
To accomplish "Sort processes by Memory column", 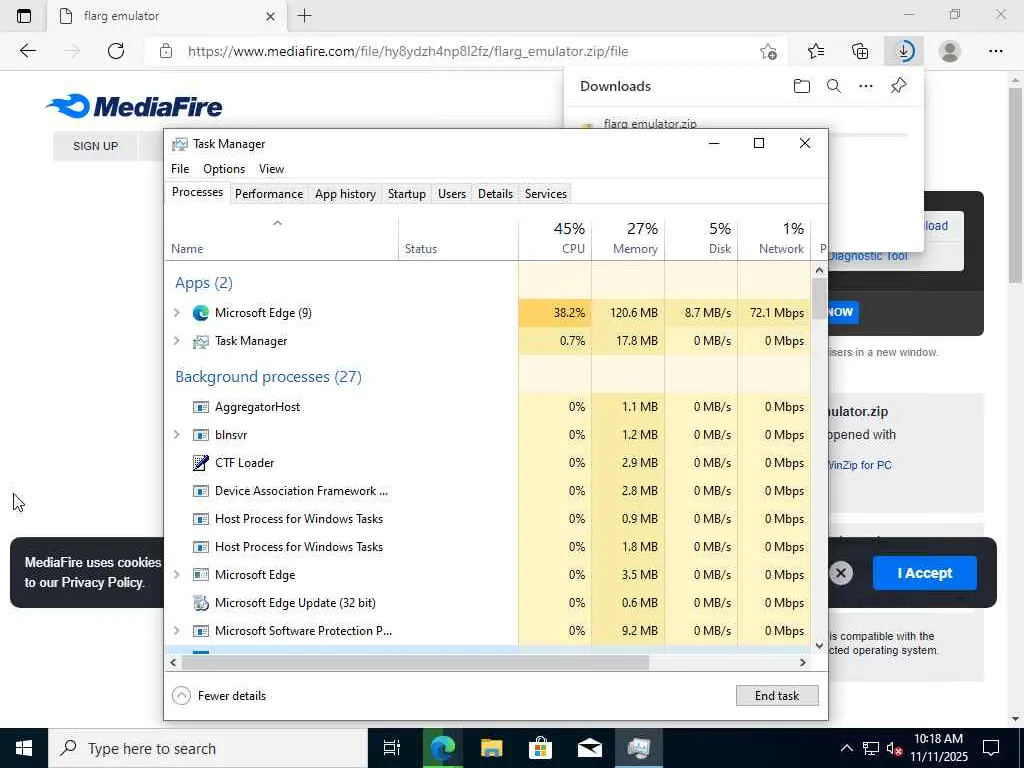I will (628, 238).
